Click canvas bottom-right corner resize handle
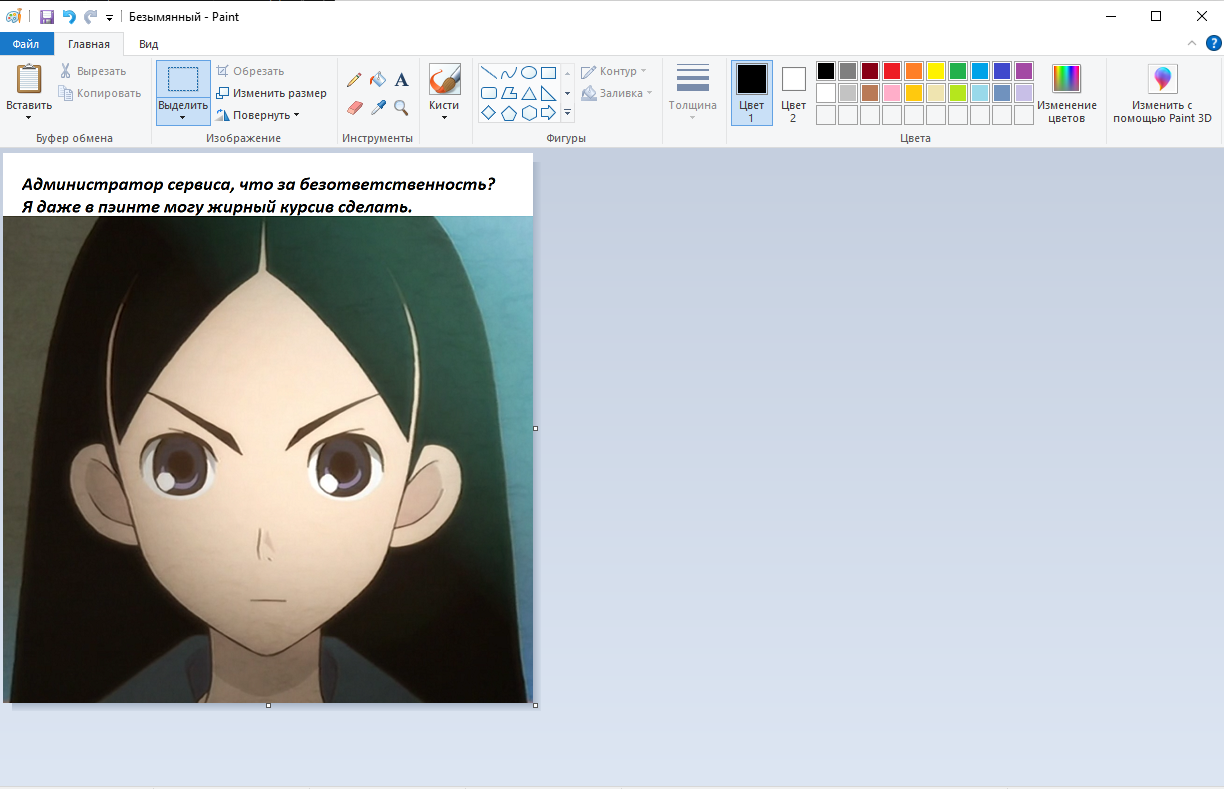 pos(536,706)
